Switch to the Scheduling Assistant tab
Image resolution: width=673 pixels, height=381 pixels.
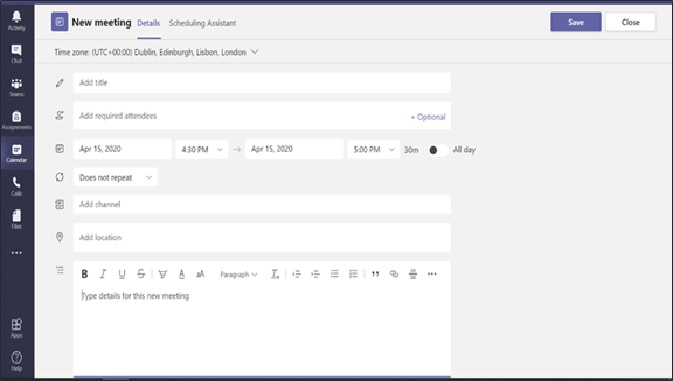click(x=202, y=23)
